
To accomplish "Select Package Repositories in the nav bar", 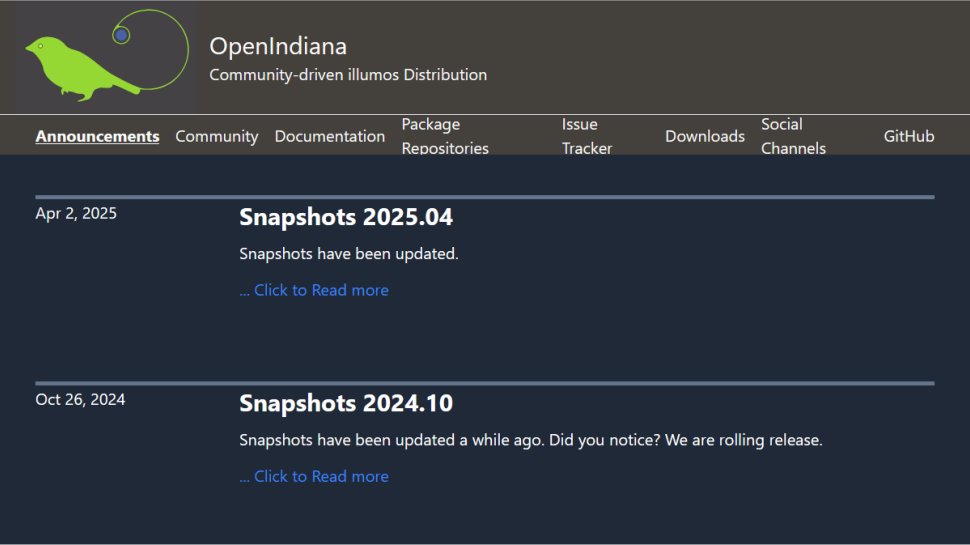I will (445, 136).
